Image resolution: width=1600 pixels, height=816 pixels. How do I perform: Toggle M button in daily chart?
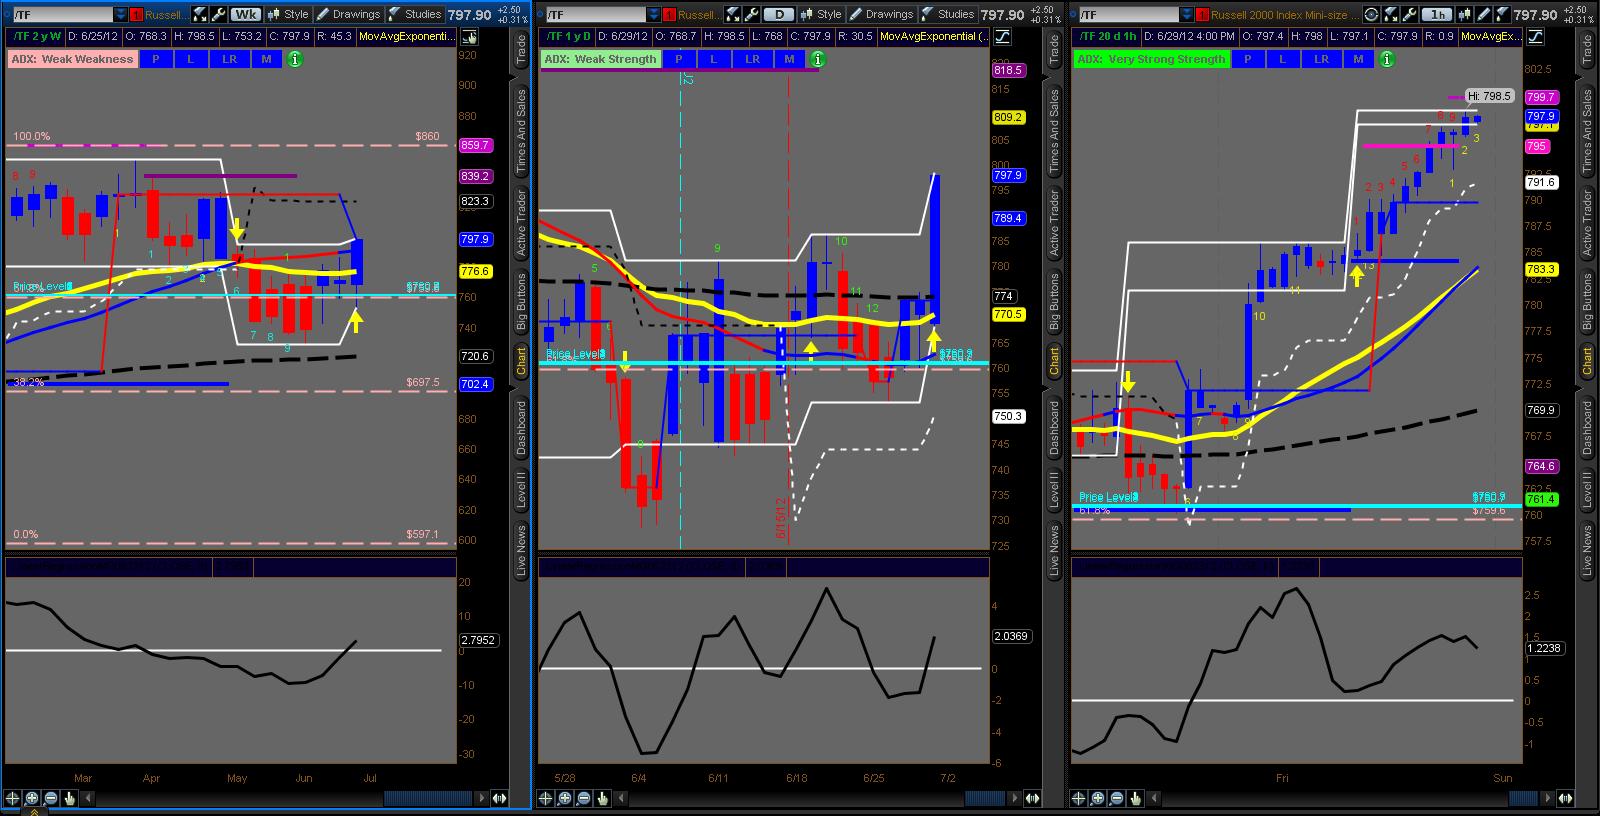789,59
